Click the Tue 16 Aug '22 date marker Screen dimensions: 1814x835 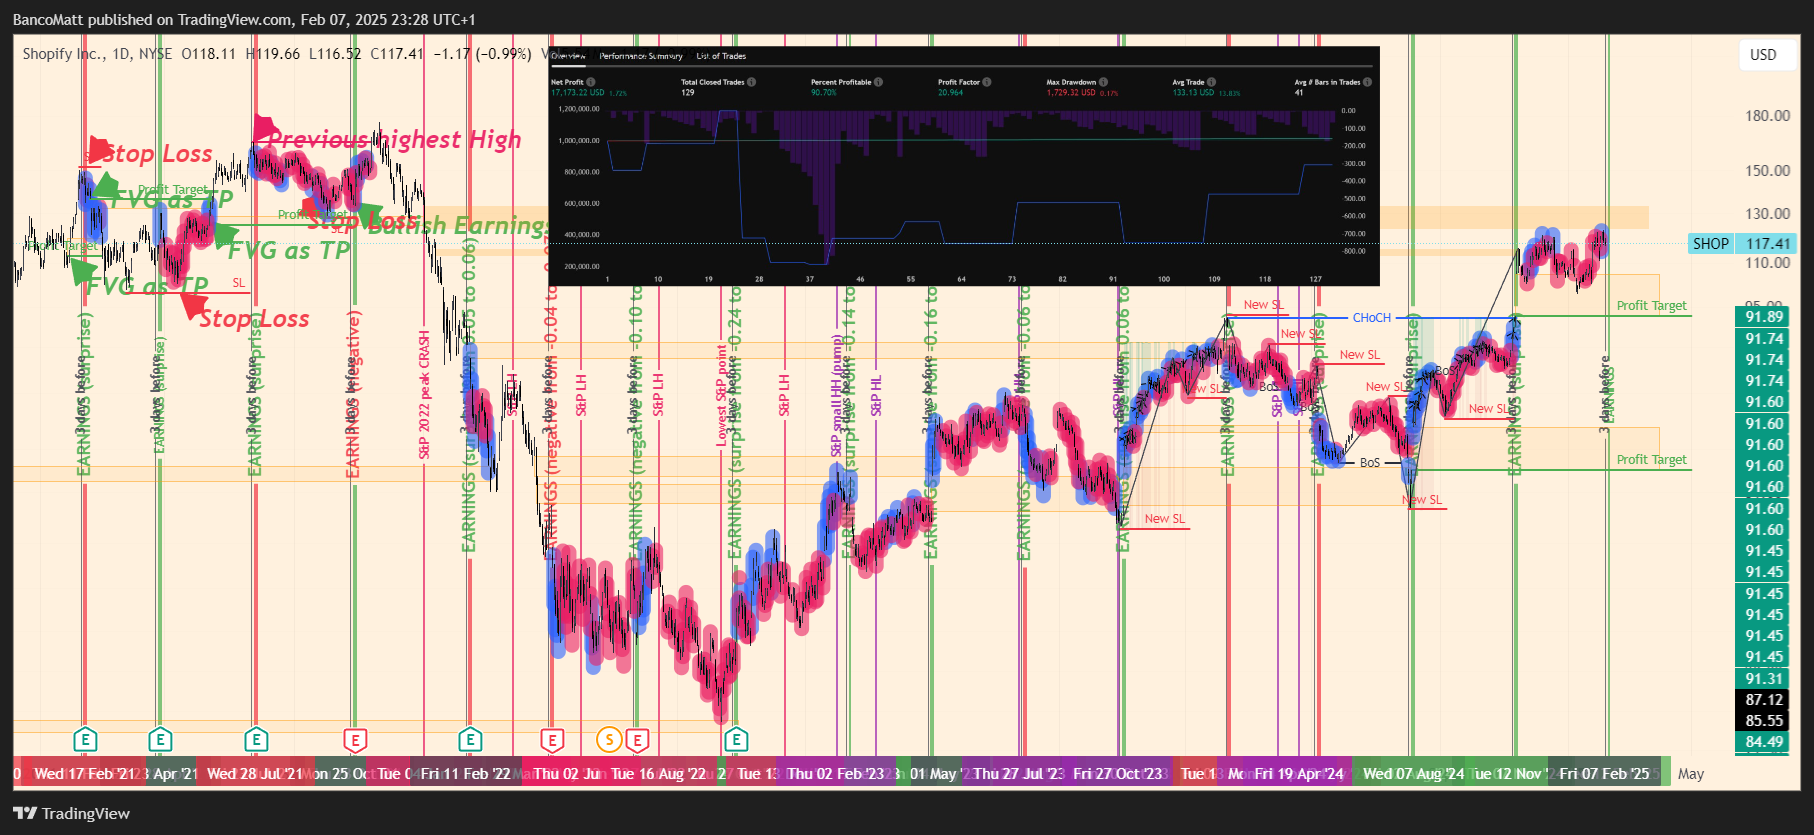[658, 773]
